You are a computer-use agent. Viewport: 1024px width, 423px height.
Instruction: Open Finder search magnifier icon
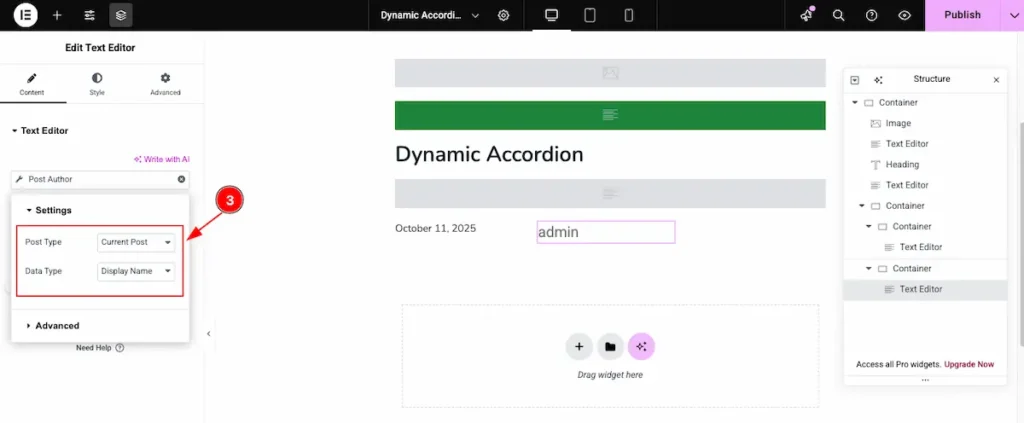838,15
